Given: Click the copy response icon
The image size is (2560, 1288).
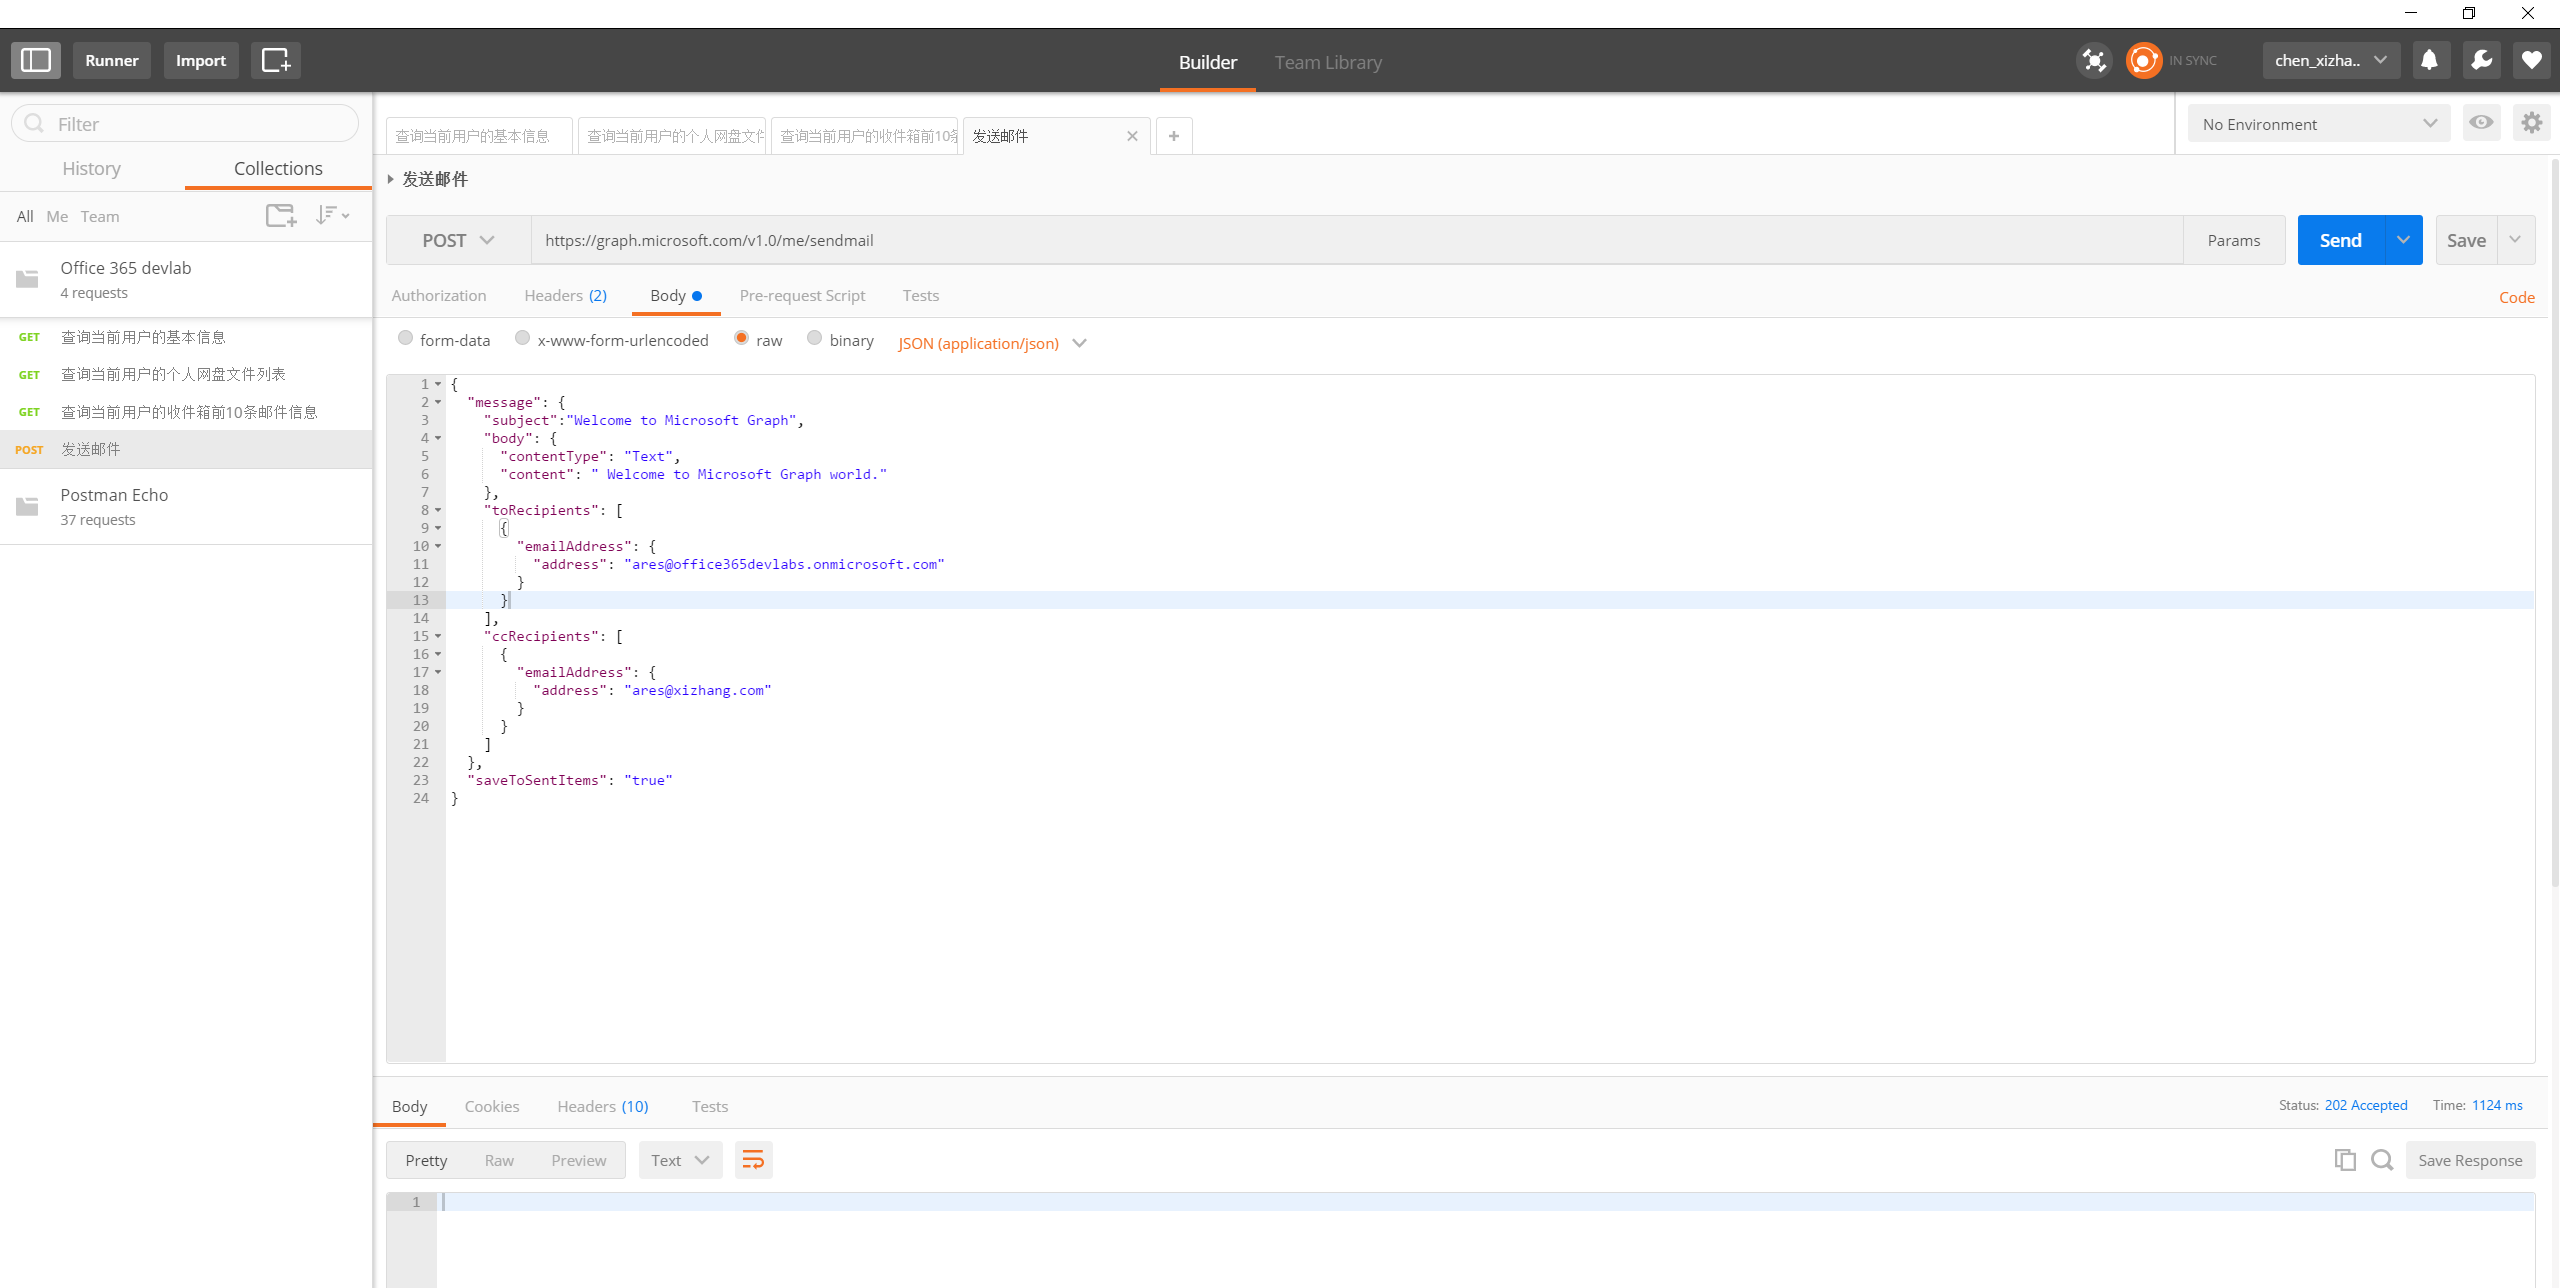Looking at the screenshot, I should [2344, 1160].
